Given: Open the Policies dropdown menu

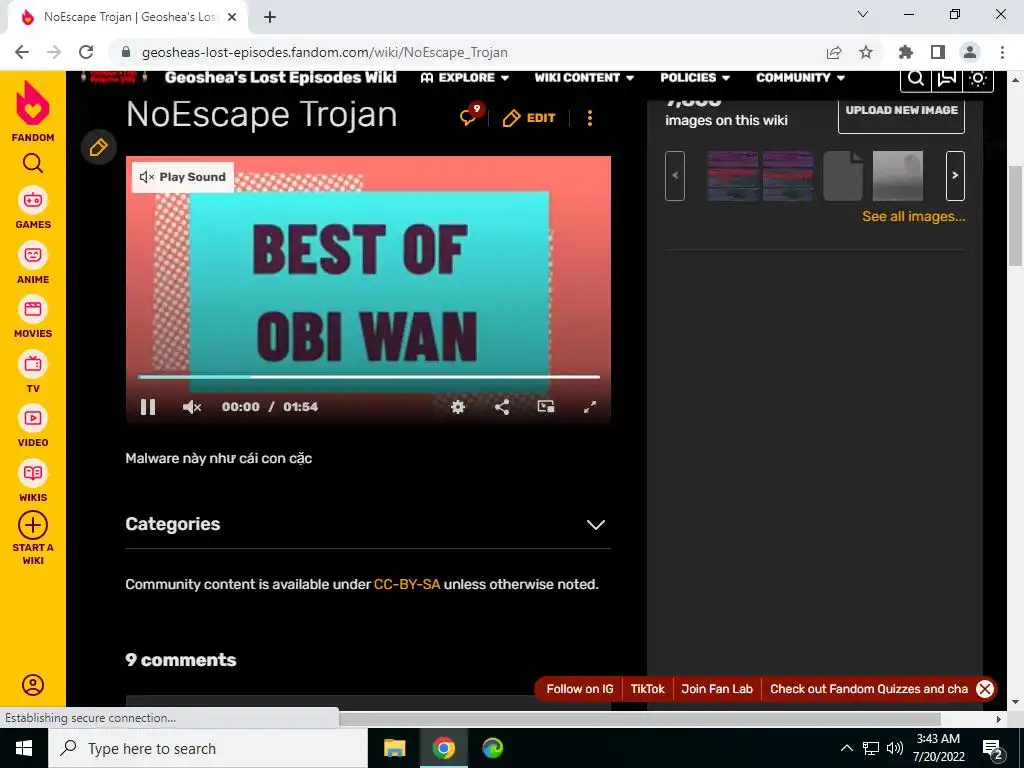Looking at the screenshot, I should (x=695, y=78).
